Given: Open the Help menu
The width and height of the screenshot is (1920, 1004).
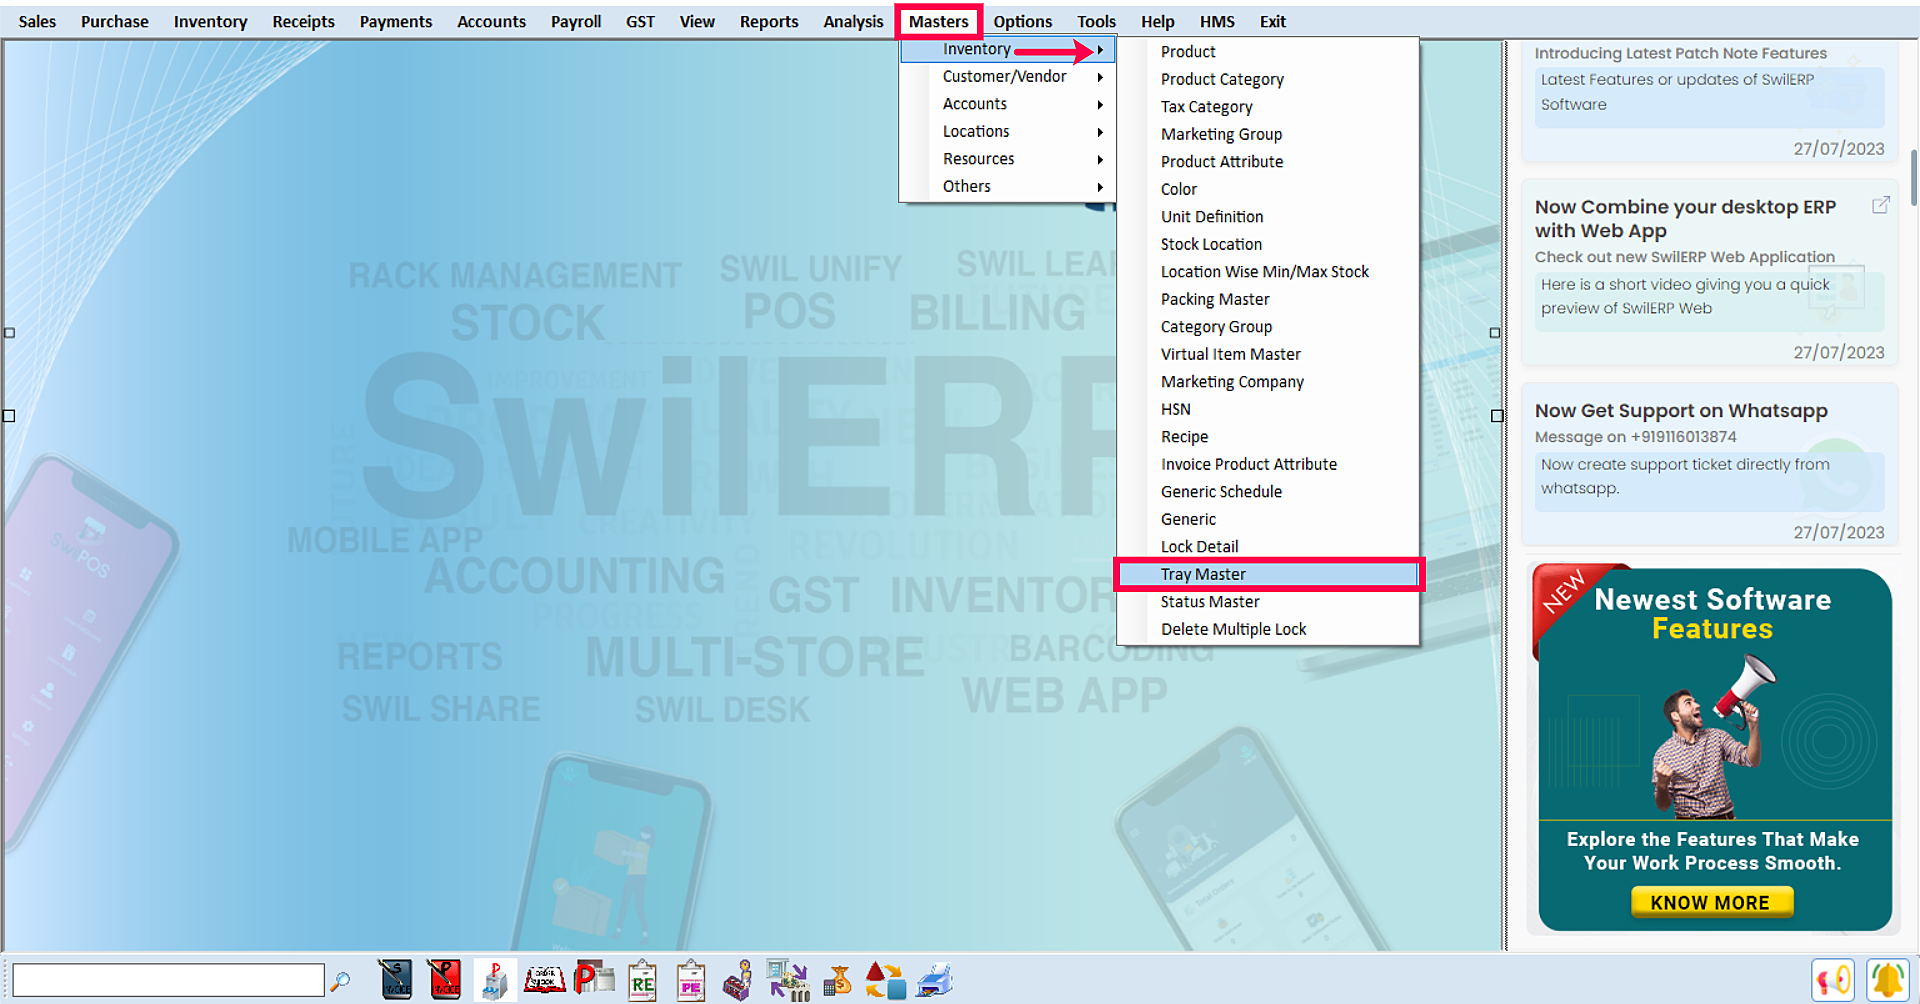Looking at the screenshot, I should (x=1158, y=21).
